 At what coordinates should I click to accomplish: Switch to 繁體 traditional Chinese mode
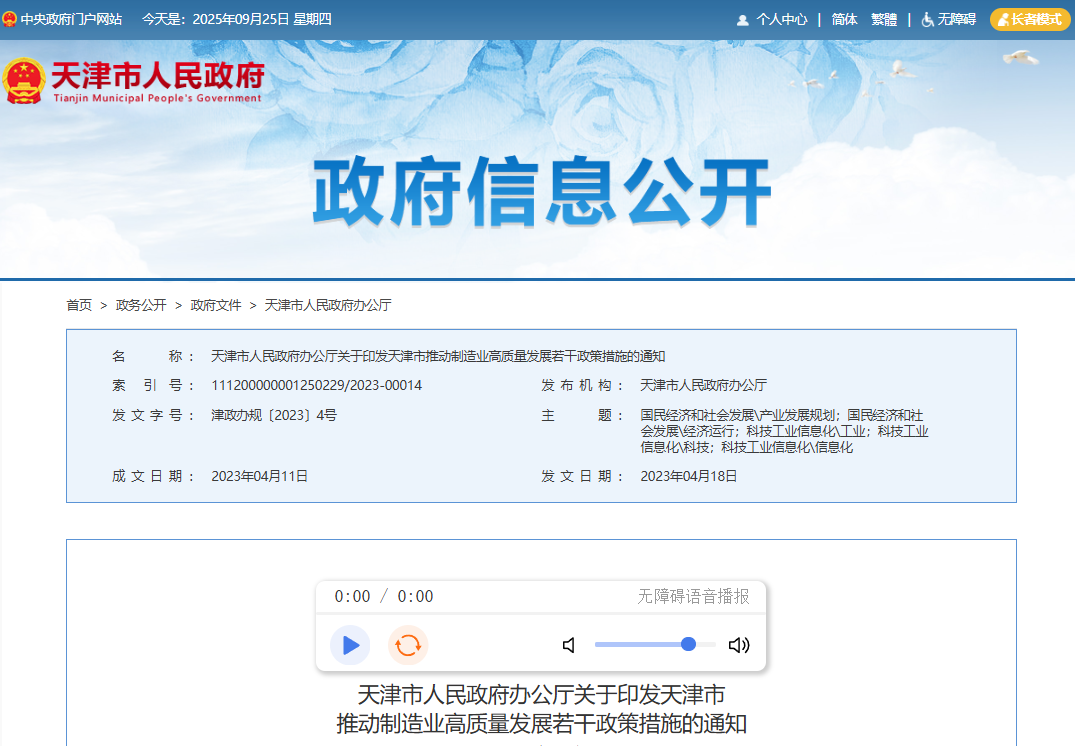pyautogui.click(x=884, y=19)
